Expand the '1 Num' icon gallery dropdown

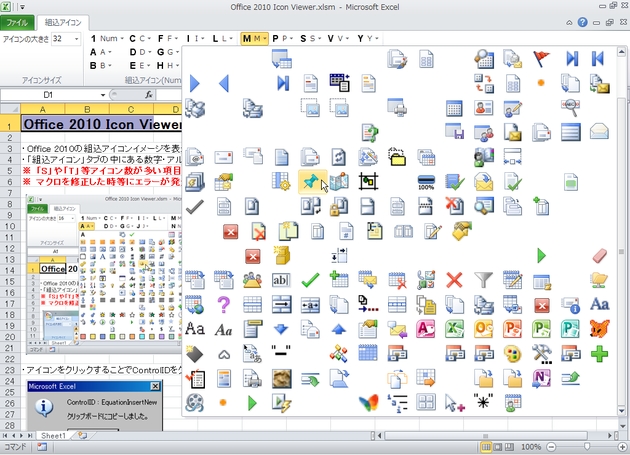pos(107,39)
